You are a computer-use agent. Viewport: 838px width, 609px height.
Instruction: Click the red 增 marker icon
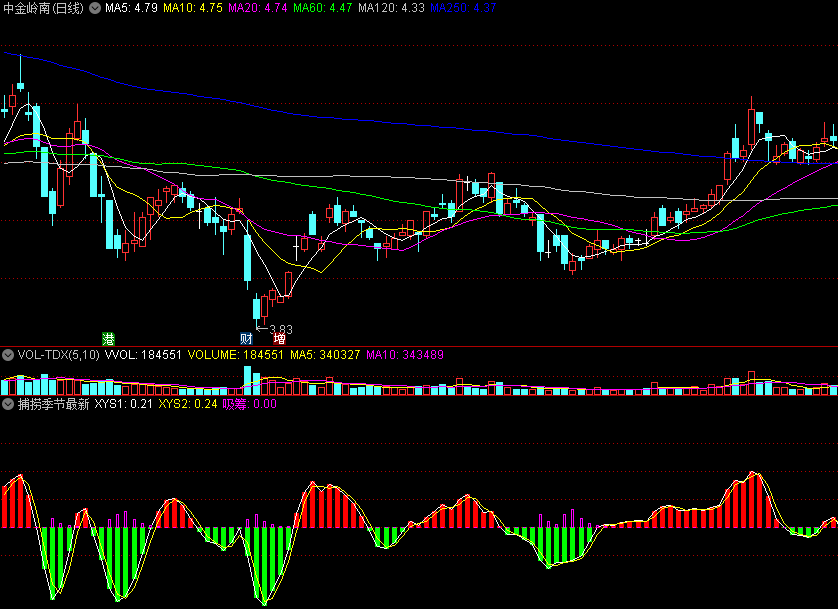[279, 338]
